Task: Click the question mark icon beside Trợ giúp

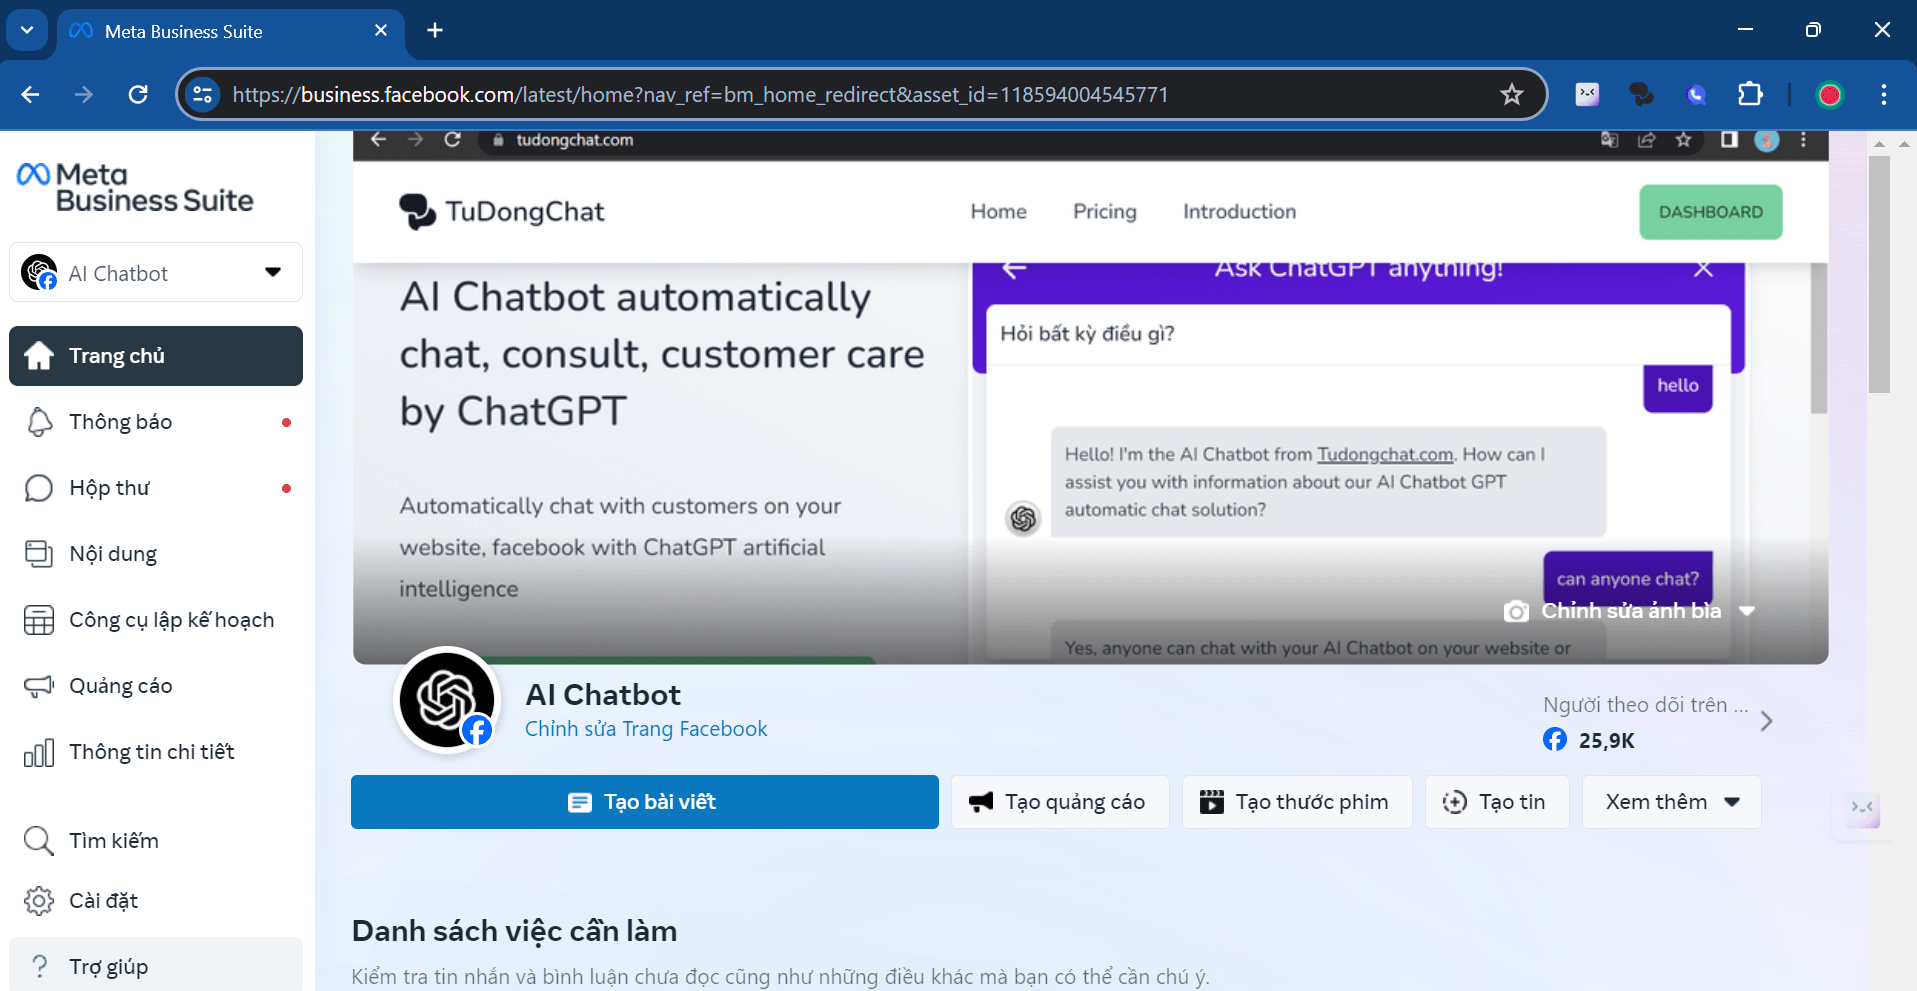Action: click(x=39, y=966)
